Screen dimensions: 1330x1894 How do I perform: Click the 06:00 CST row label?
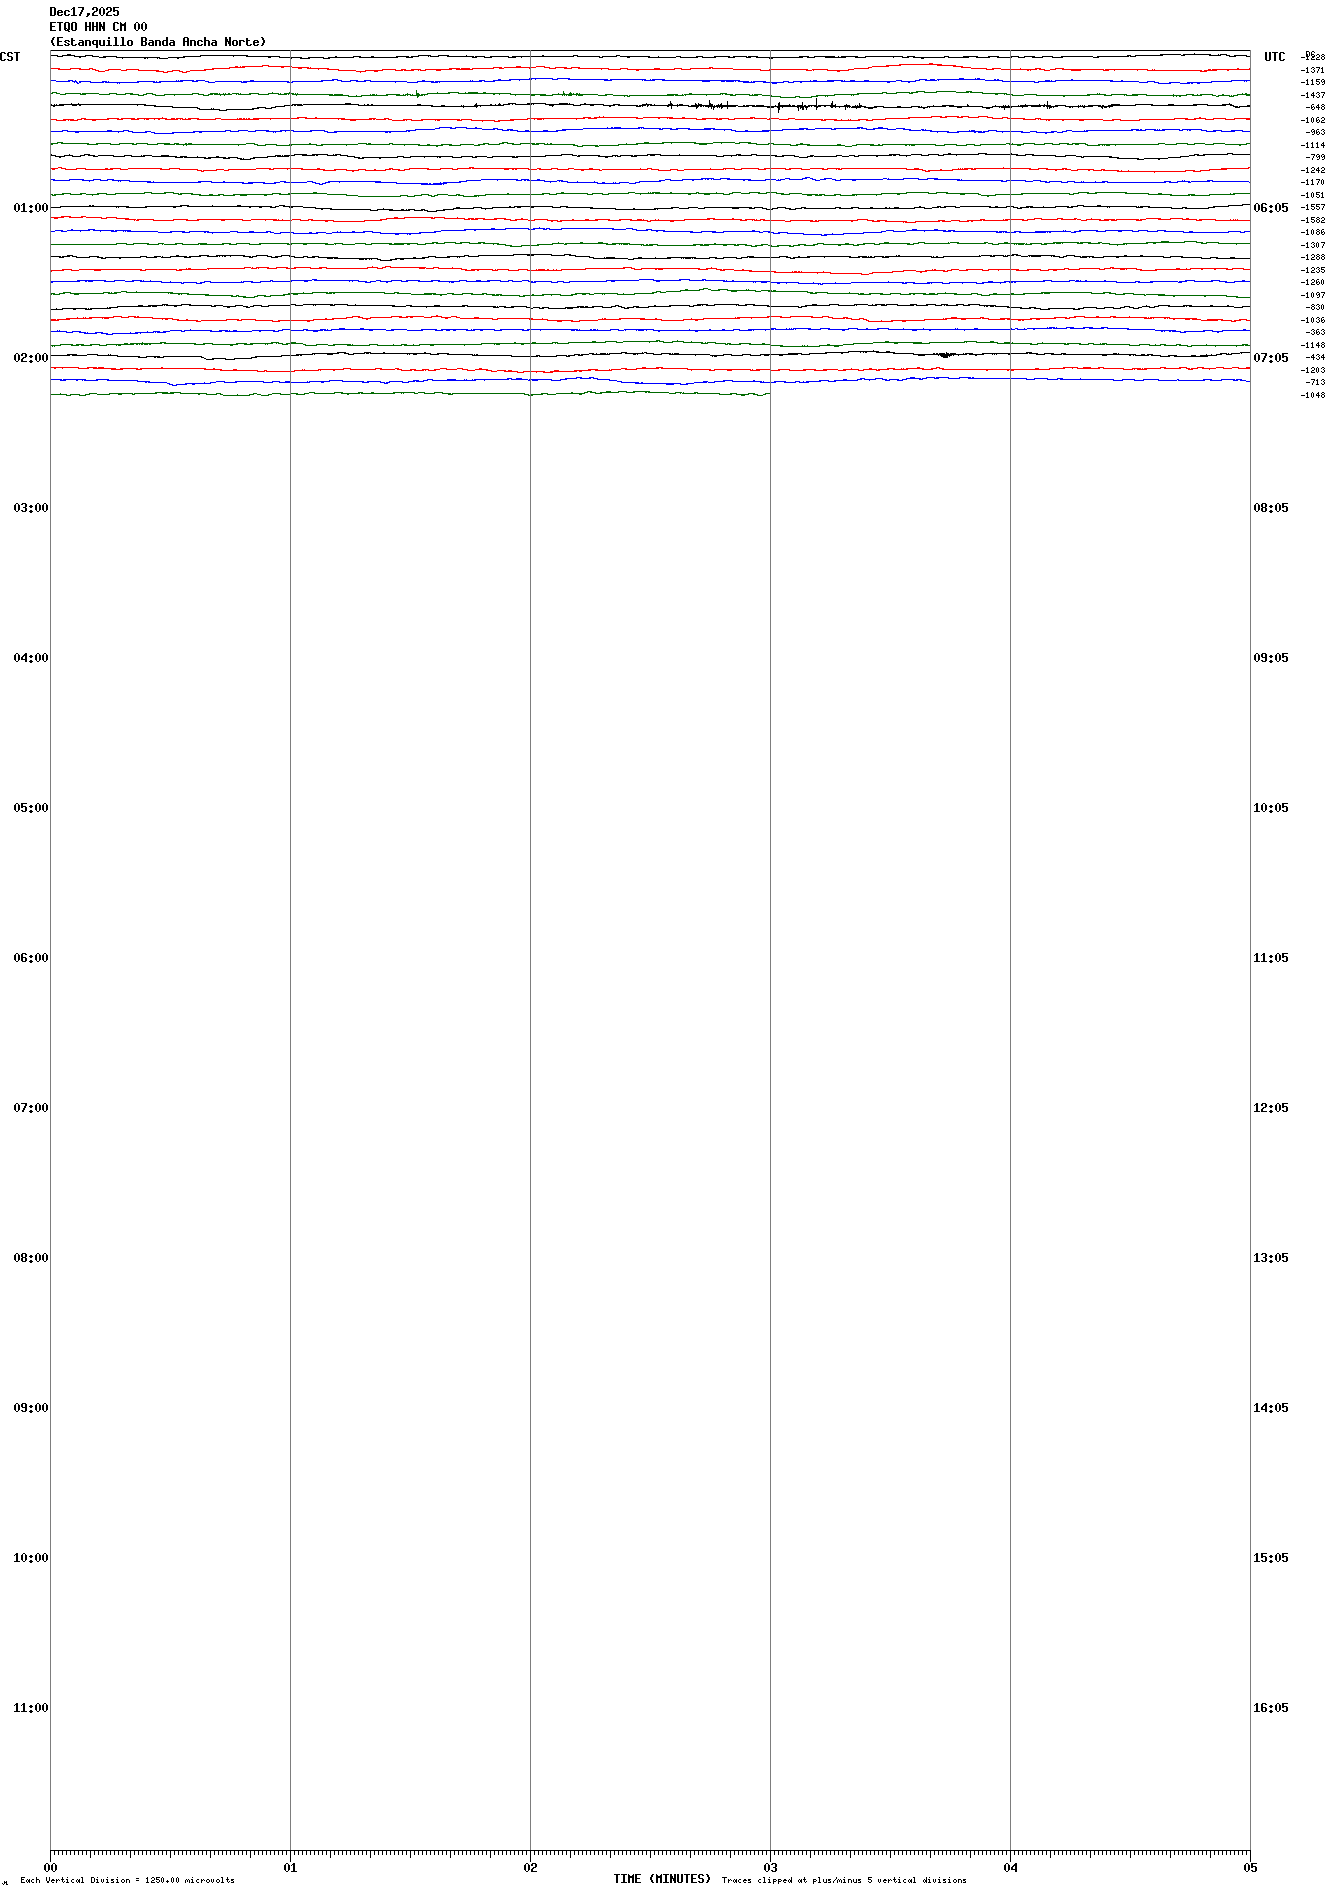coord(30,958)
